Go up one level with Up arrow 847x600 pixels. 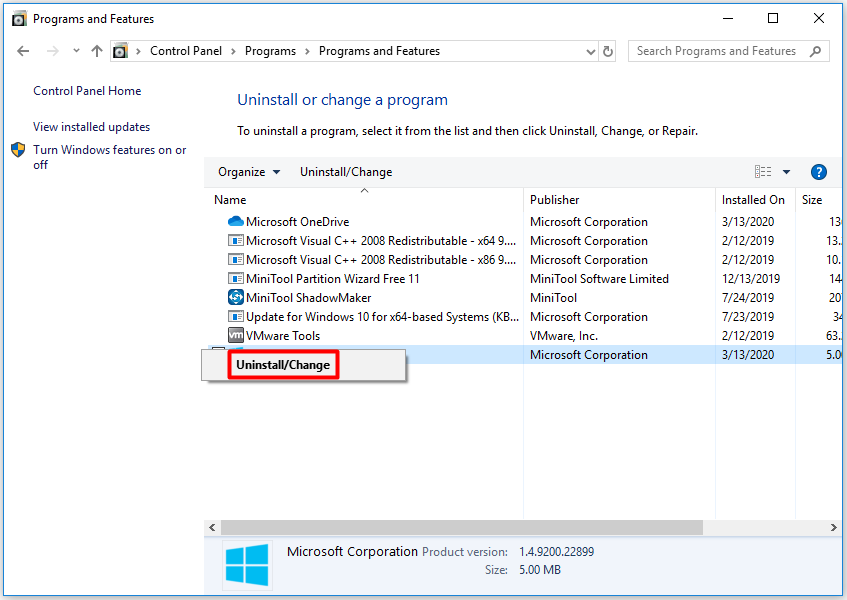97,51
